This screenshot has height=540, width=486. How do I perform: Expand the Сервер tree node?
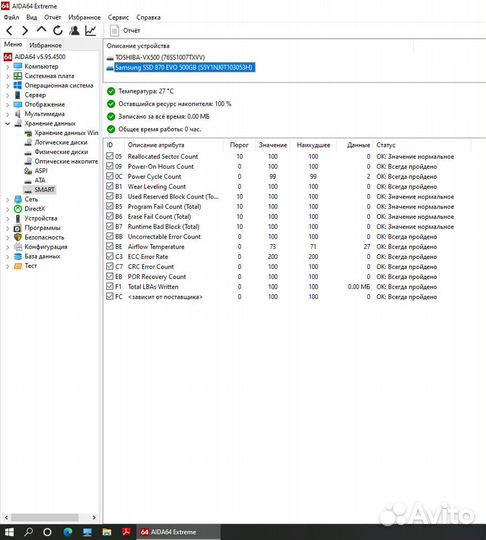pyautogui.click(x=8, y=95)
